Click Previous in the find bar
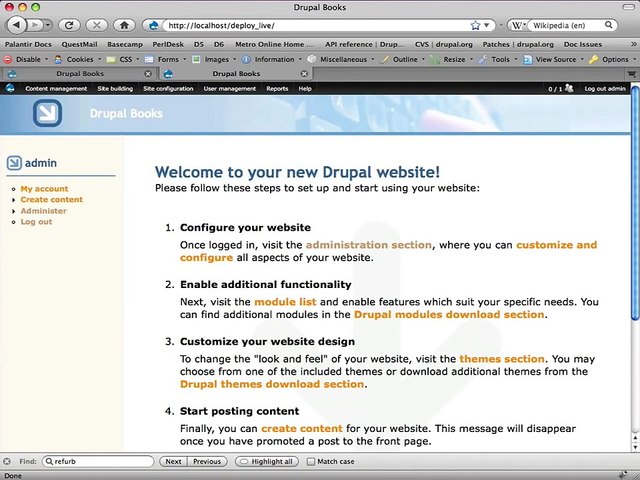Viewport: 640px width, 480px height. [207, 461]
